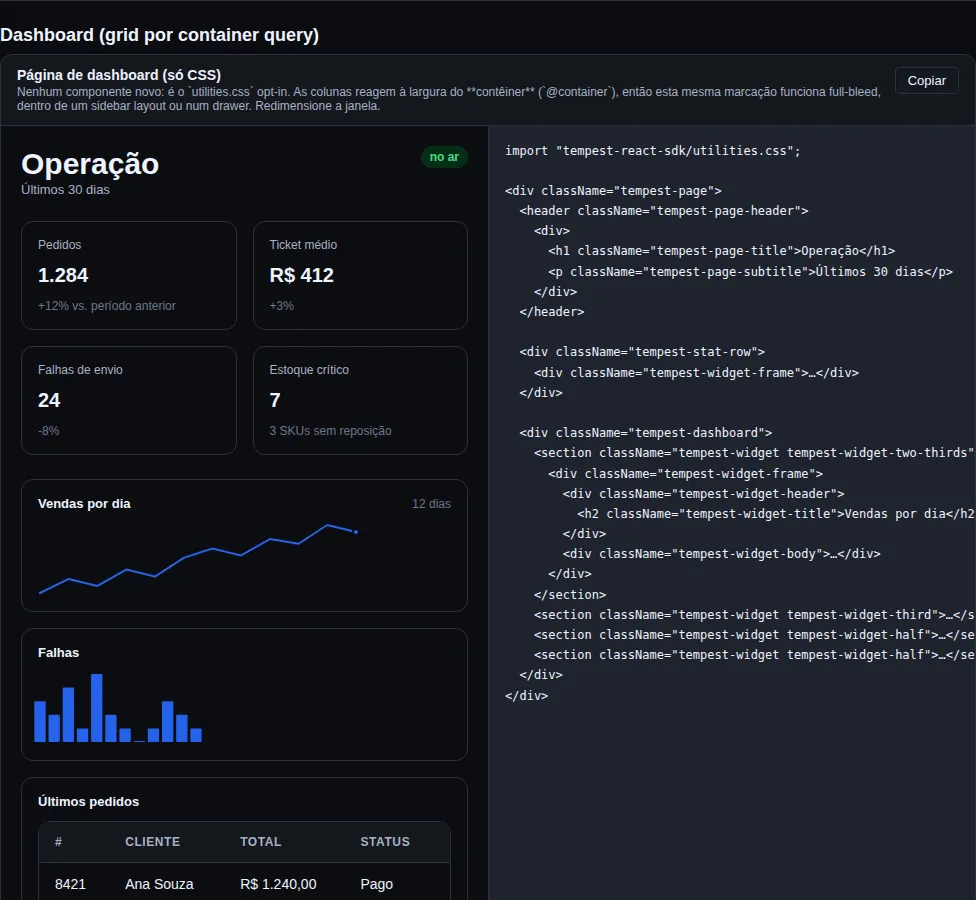The image size is (976, 900).
Task: Click the Vendas por dia line chart
Action: pos(198,559)
